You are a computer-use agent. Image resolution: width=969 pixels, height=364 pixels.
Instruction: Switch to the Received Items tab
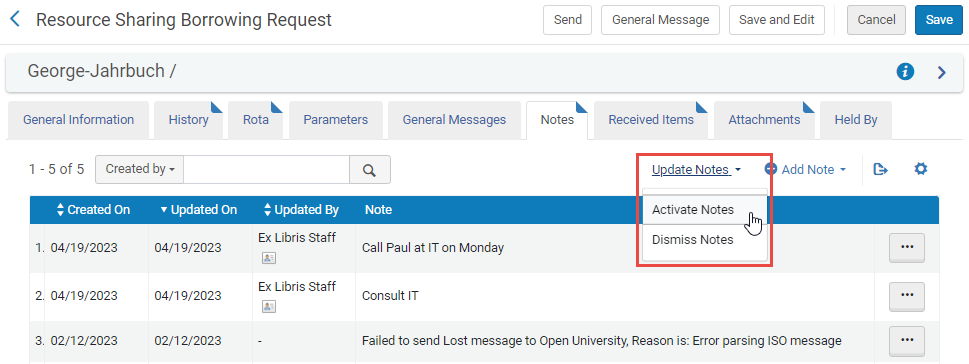[x=651, y=120]
